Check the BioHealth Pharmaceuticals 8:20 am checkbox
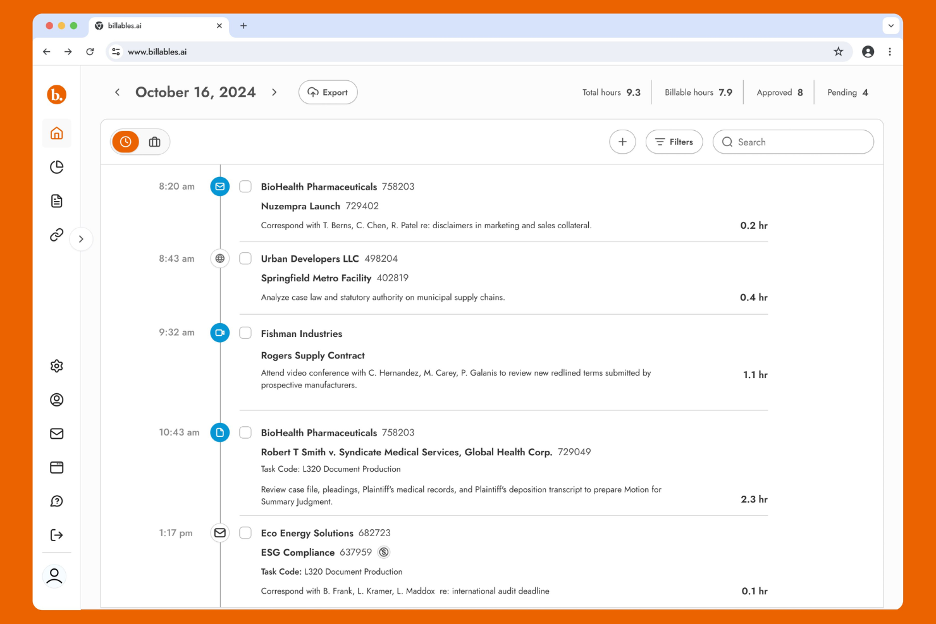The height and width of the screenshot is (624, 936). coord(245,186)
